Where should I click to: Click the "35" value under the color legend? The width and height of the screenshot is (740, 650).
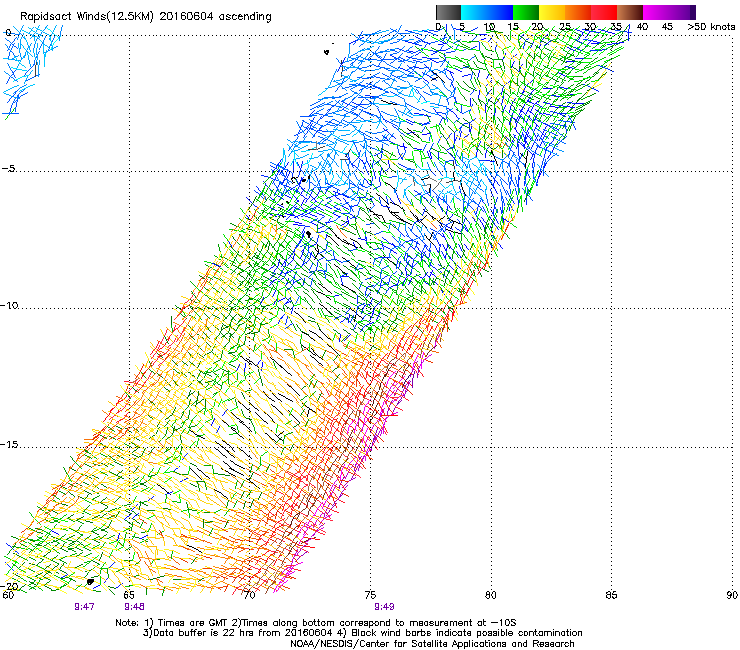(616, 27)
